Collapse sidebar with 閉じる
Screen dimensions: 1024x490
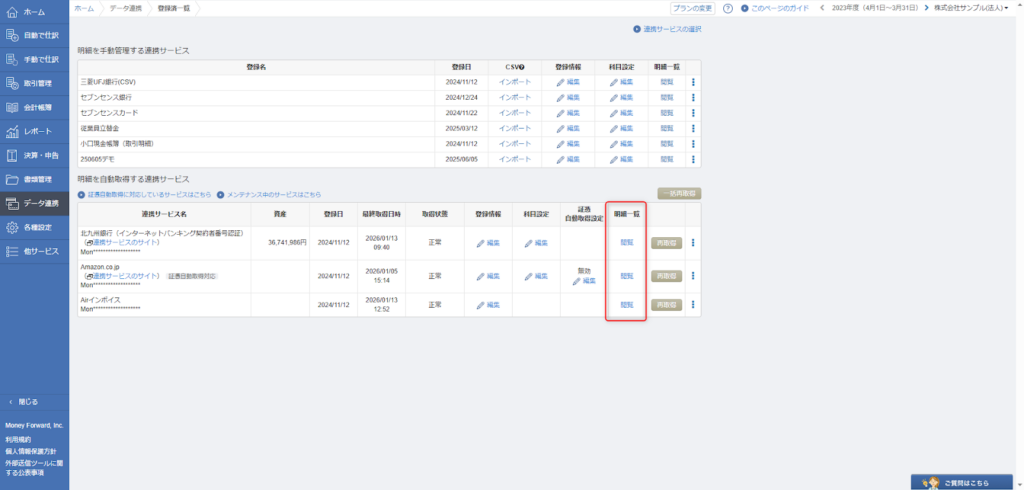(x=23, y=401)
